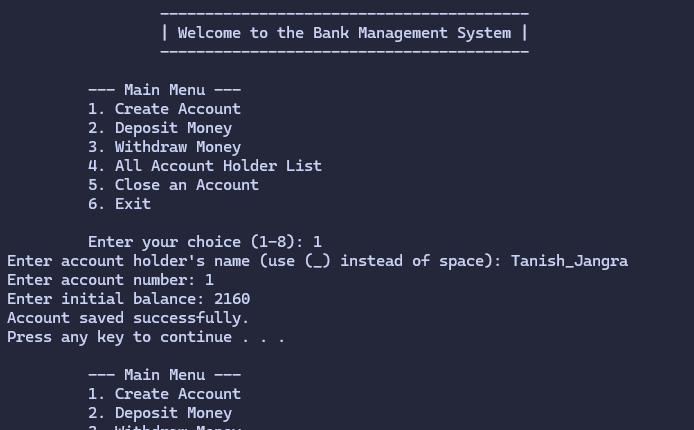Click the '3. Withdraw Money' line
The width and height of the screenshot is (694, 430).
point(165,147)
